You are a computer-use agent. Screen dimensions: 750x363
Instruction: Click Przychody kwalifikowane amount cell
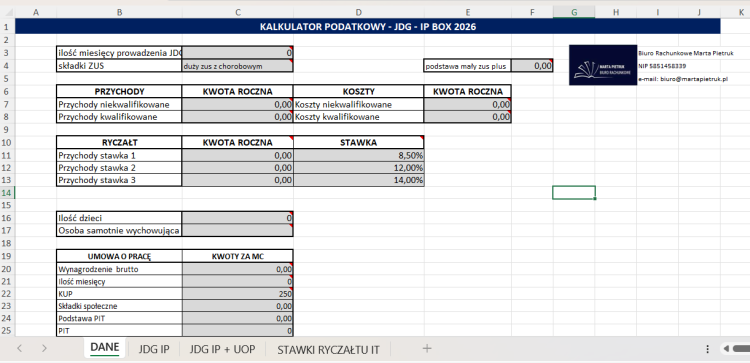[238, 117]
